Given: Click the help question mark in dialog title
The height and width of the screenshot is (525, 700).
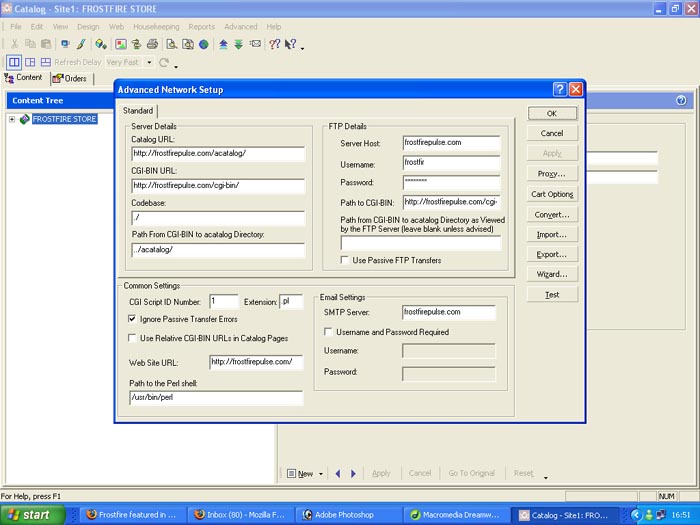Looking at the screenshot, I should click(x=559, y=90).
